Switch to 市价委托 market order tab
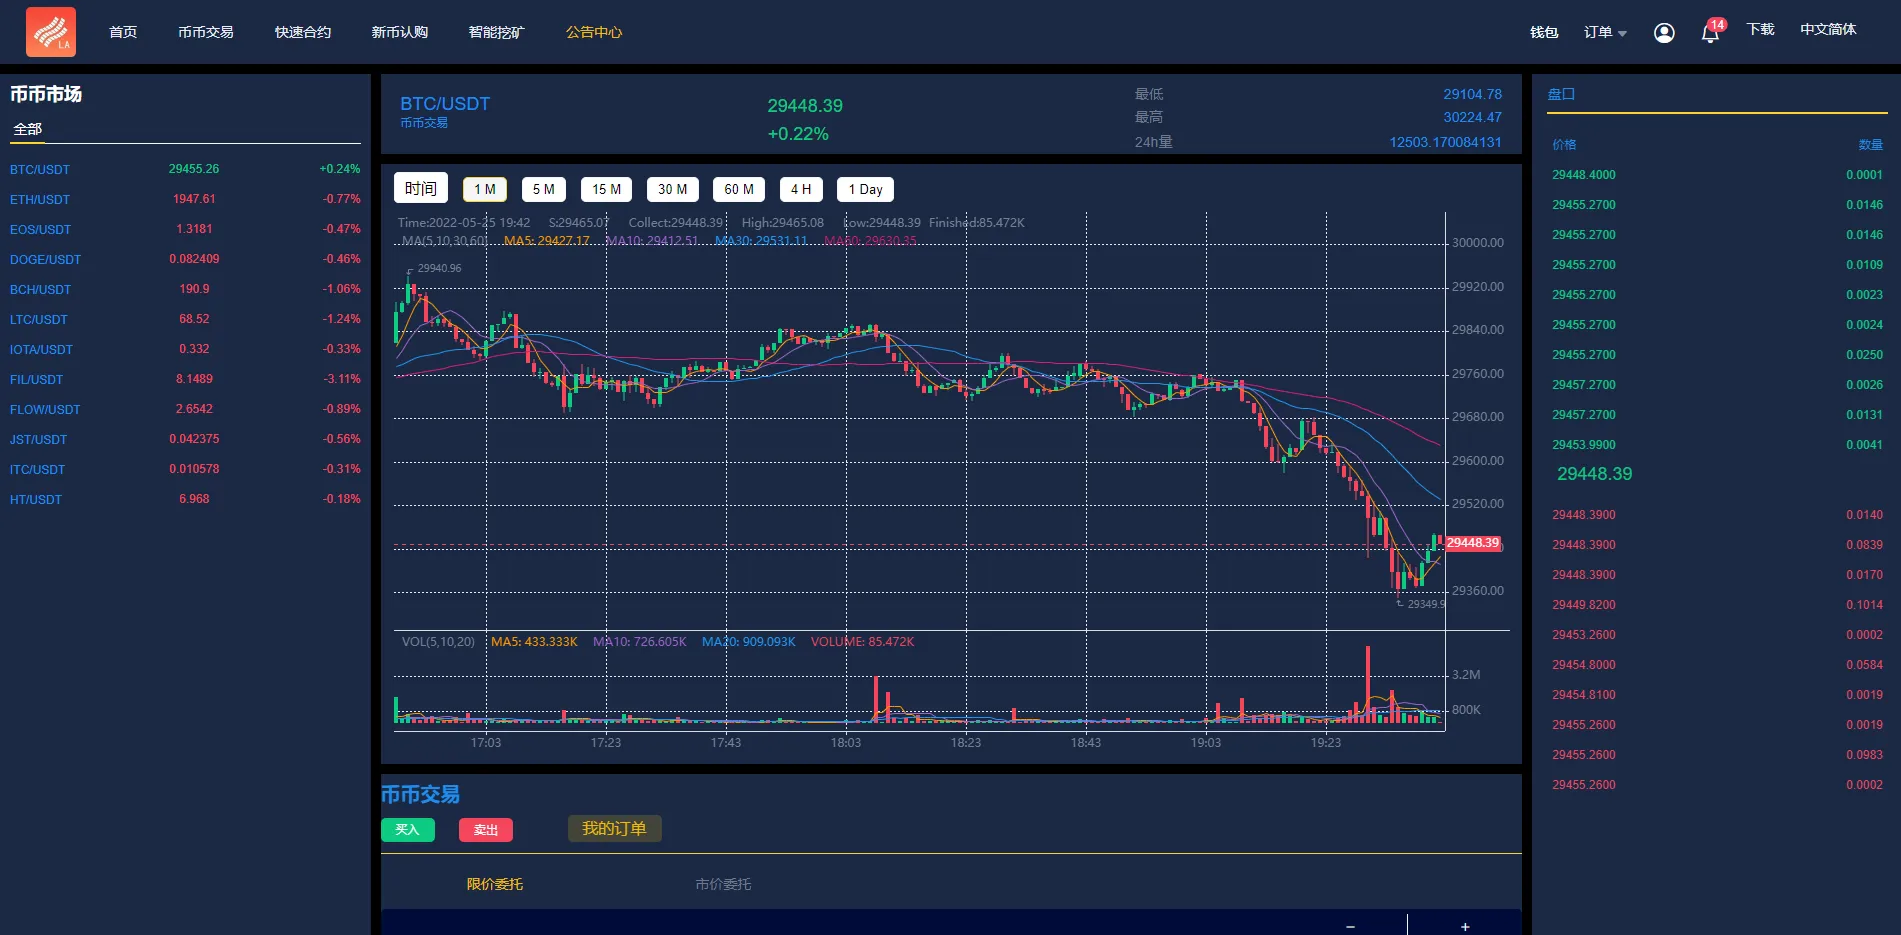 pos(723,884)
